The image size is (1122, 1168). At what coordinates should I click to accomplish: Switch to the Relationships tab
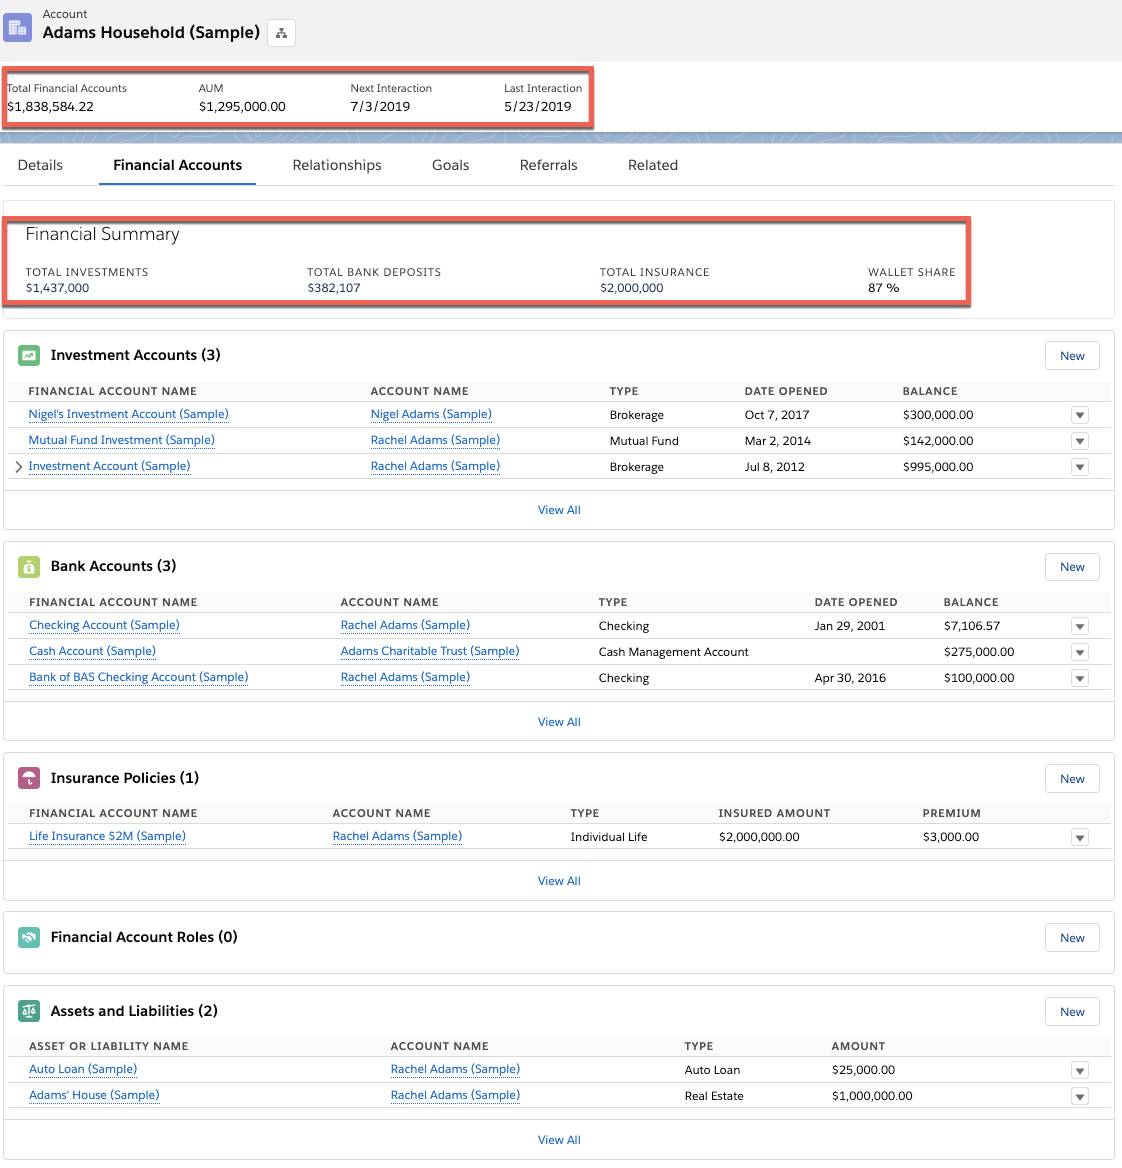tap(336, 165)
